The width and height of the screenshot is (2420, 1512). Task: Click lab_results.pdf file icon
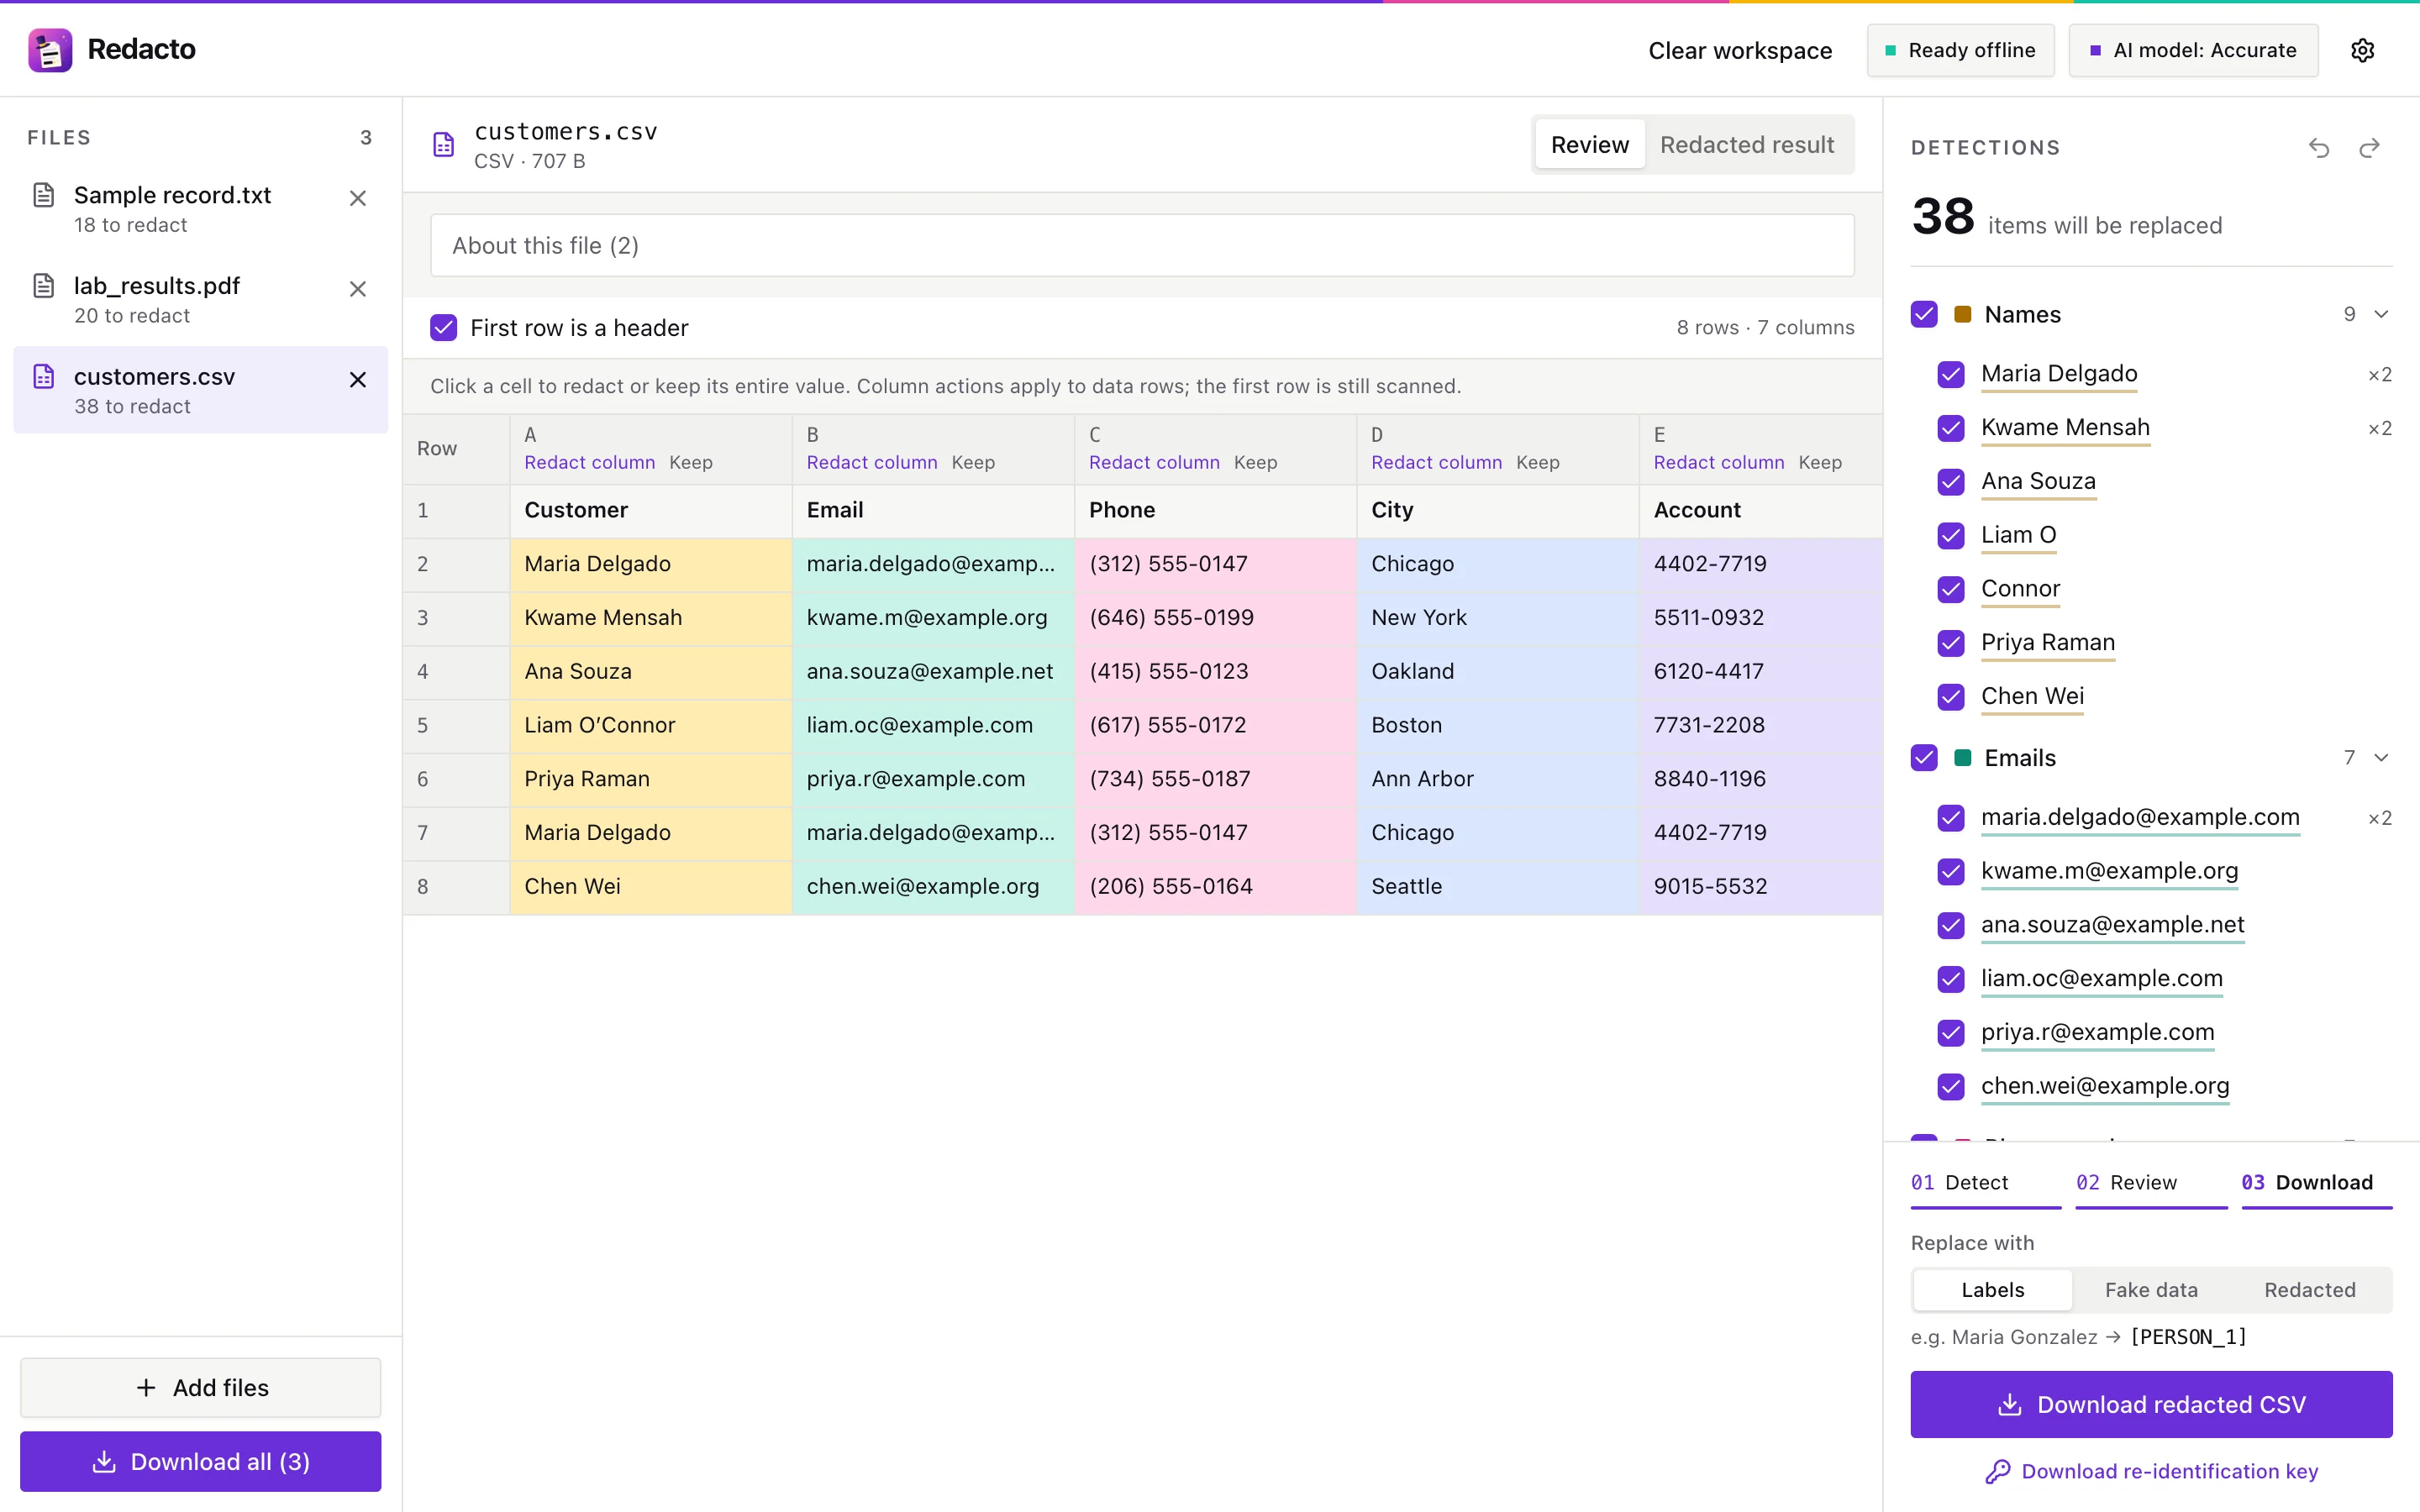pos(44,286)
